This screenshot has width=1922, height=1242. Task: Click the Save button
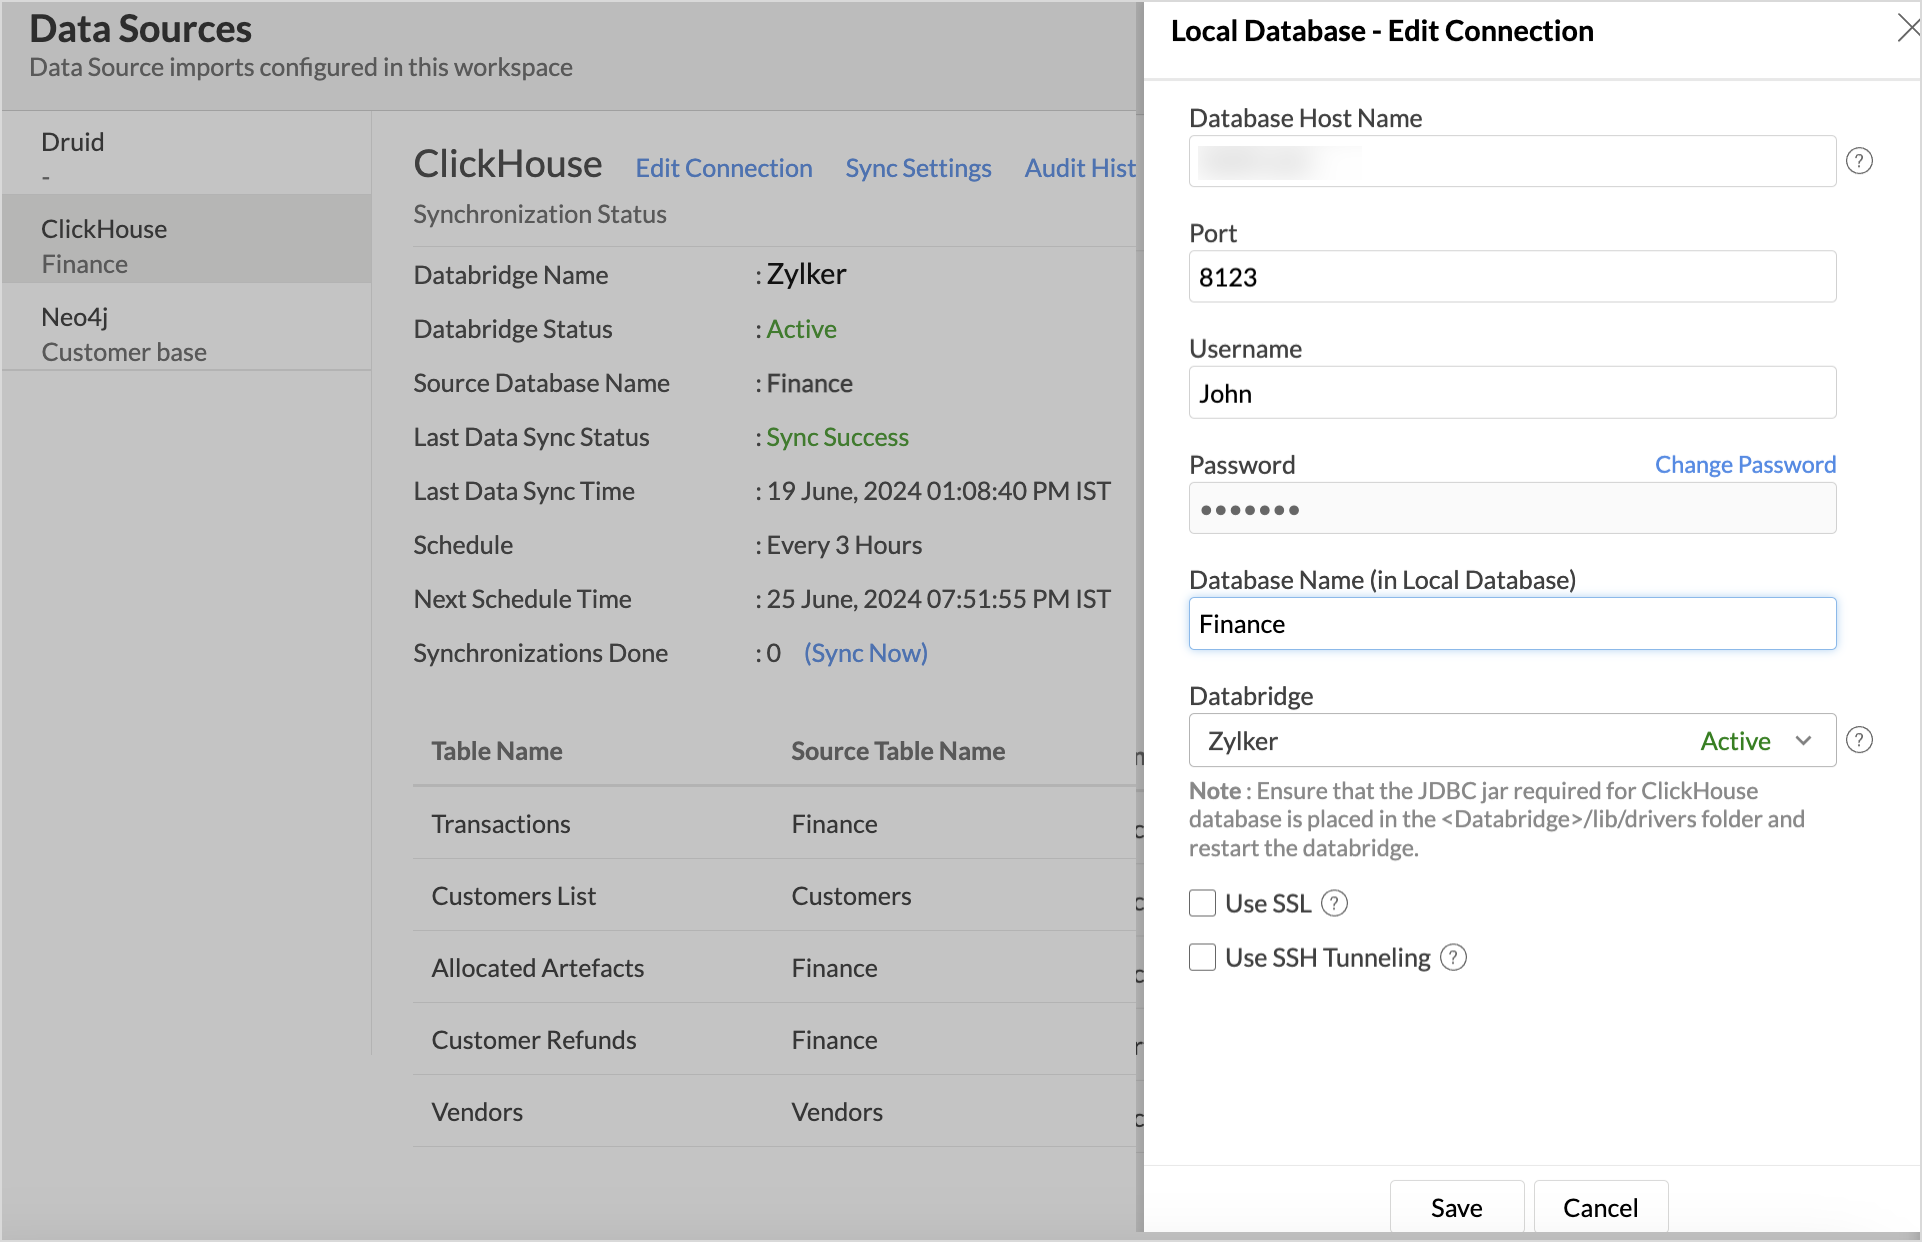(x=1456, y=1207)
